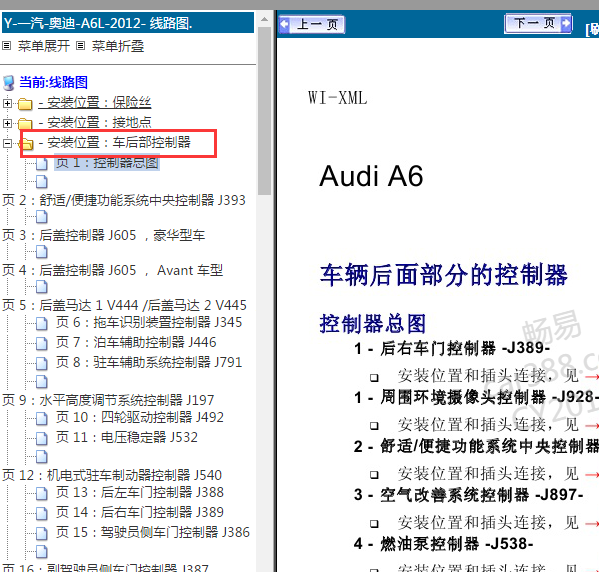Click the right arrow icon on 下一页
Screen dimensions: 599x572
click(565, 24)
